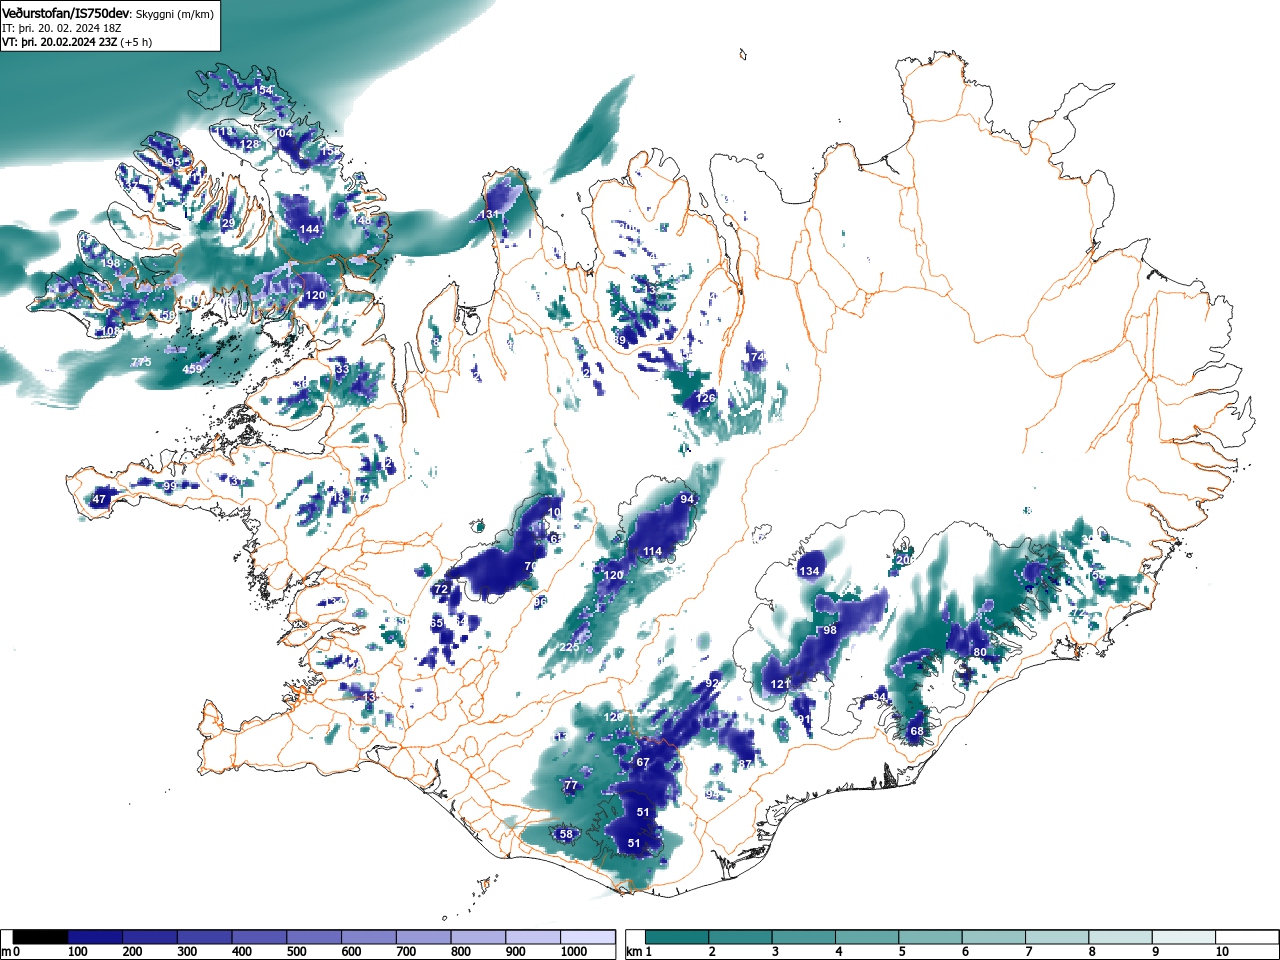Click the black 0–100 m legend swatch
This screenshot has width=1280, height=960.
[41, 937]
